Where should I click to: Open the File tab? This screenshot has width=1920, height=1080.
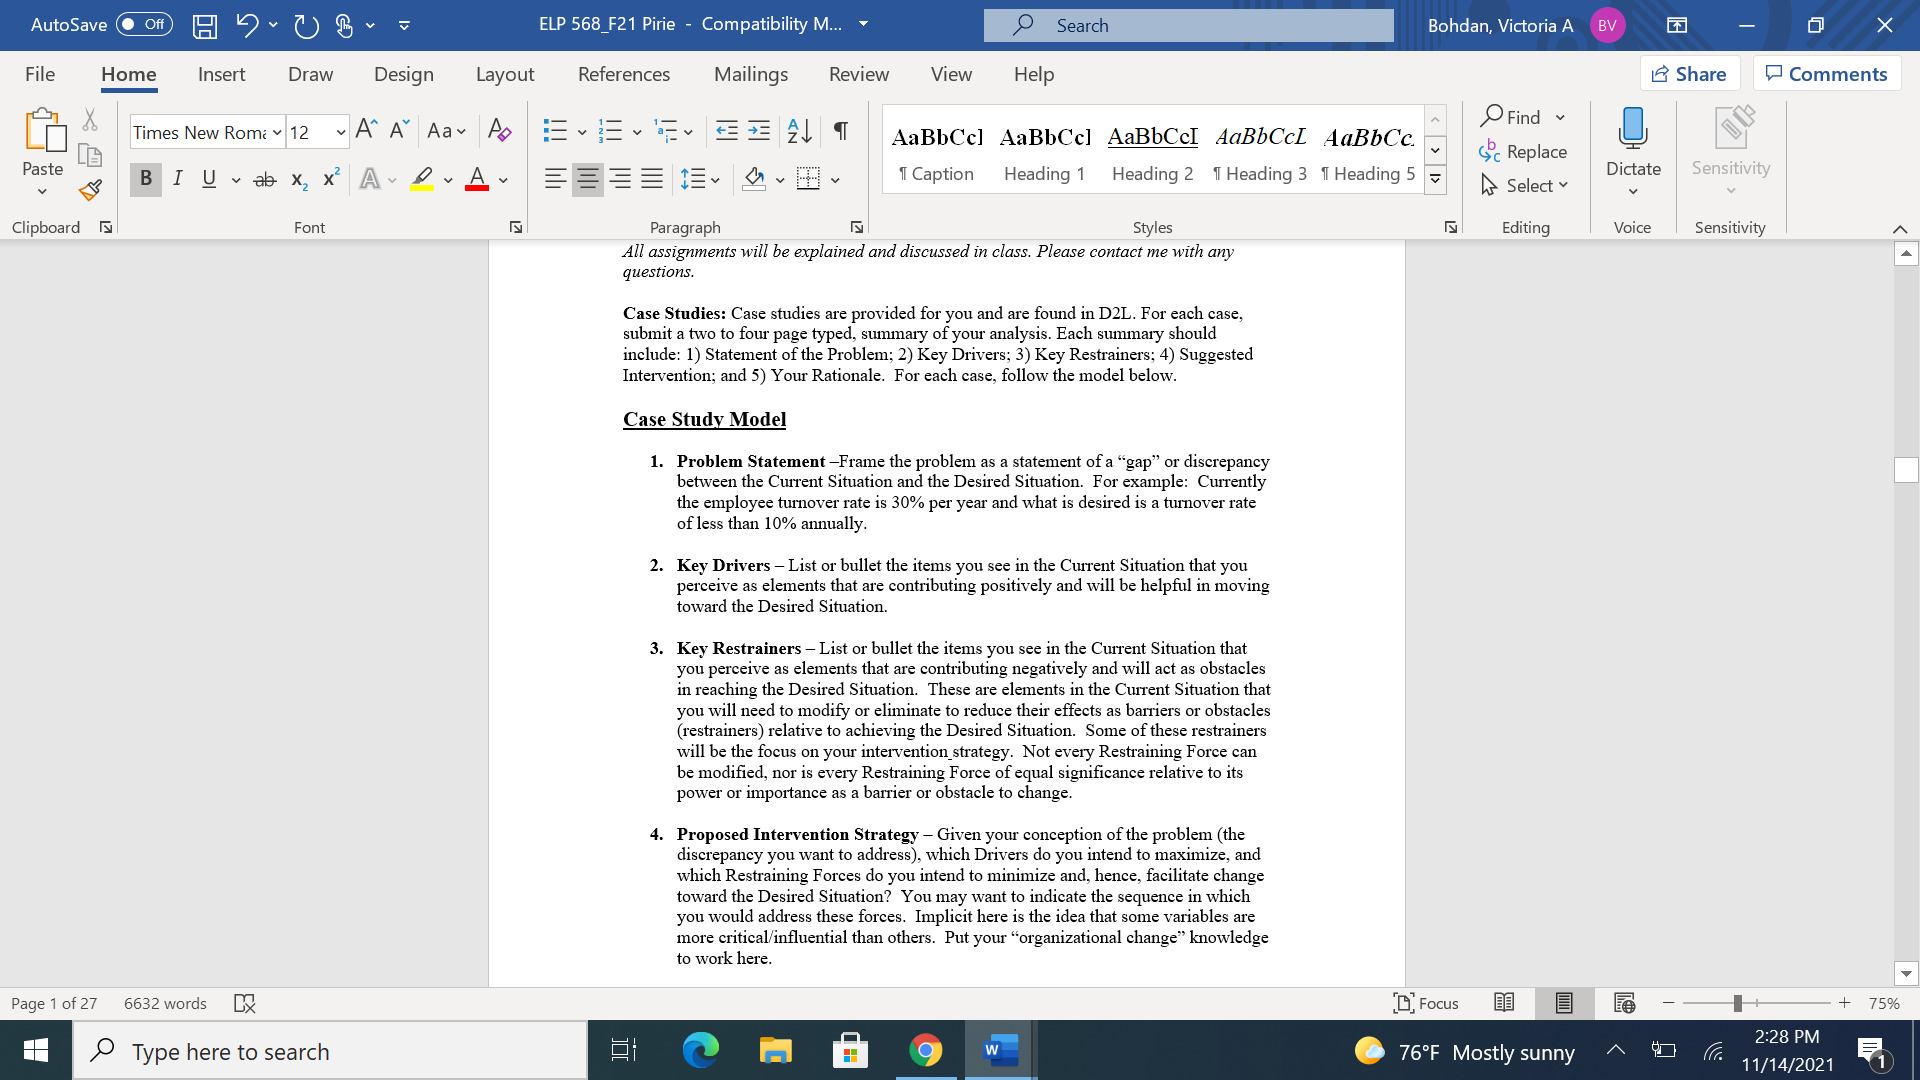(x=40, y=74)
